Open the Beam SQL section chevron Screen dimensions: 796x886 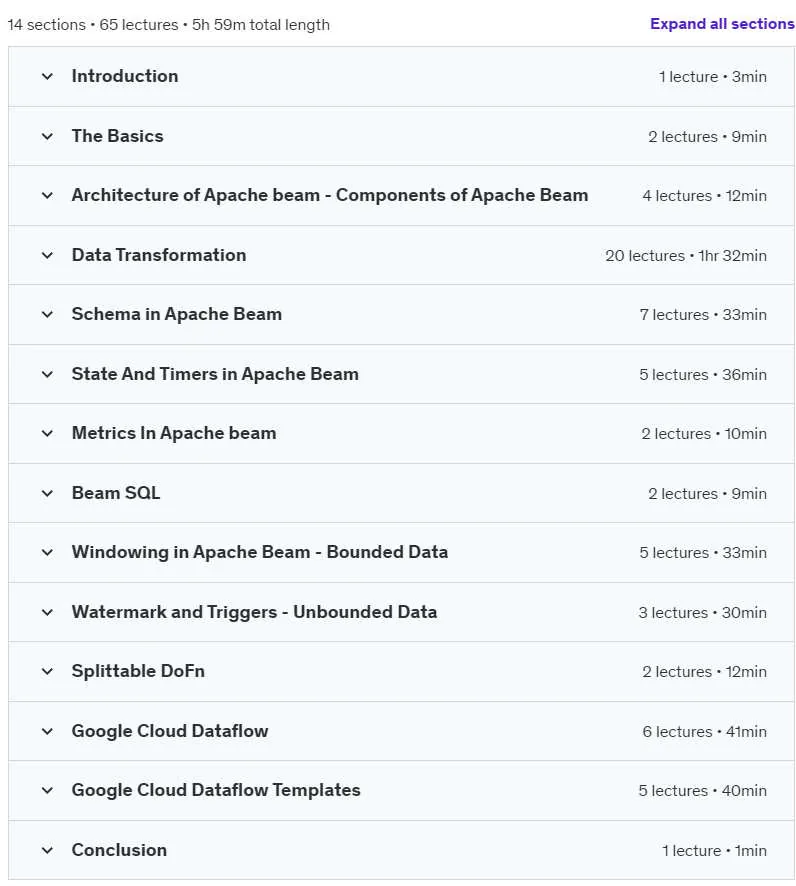tap(47, 493)
